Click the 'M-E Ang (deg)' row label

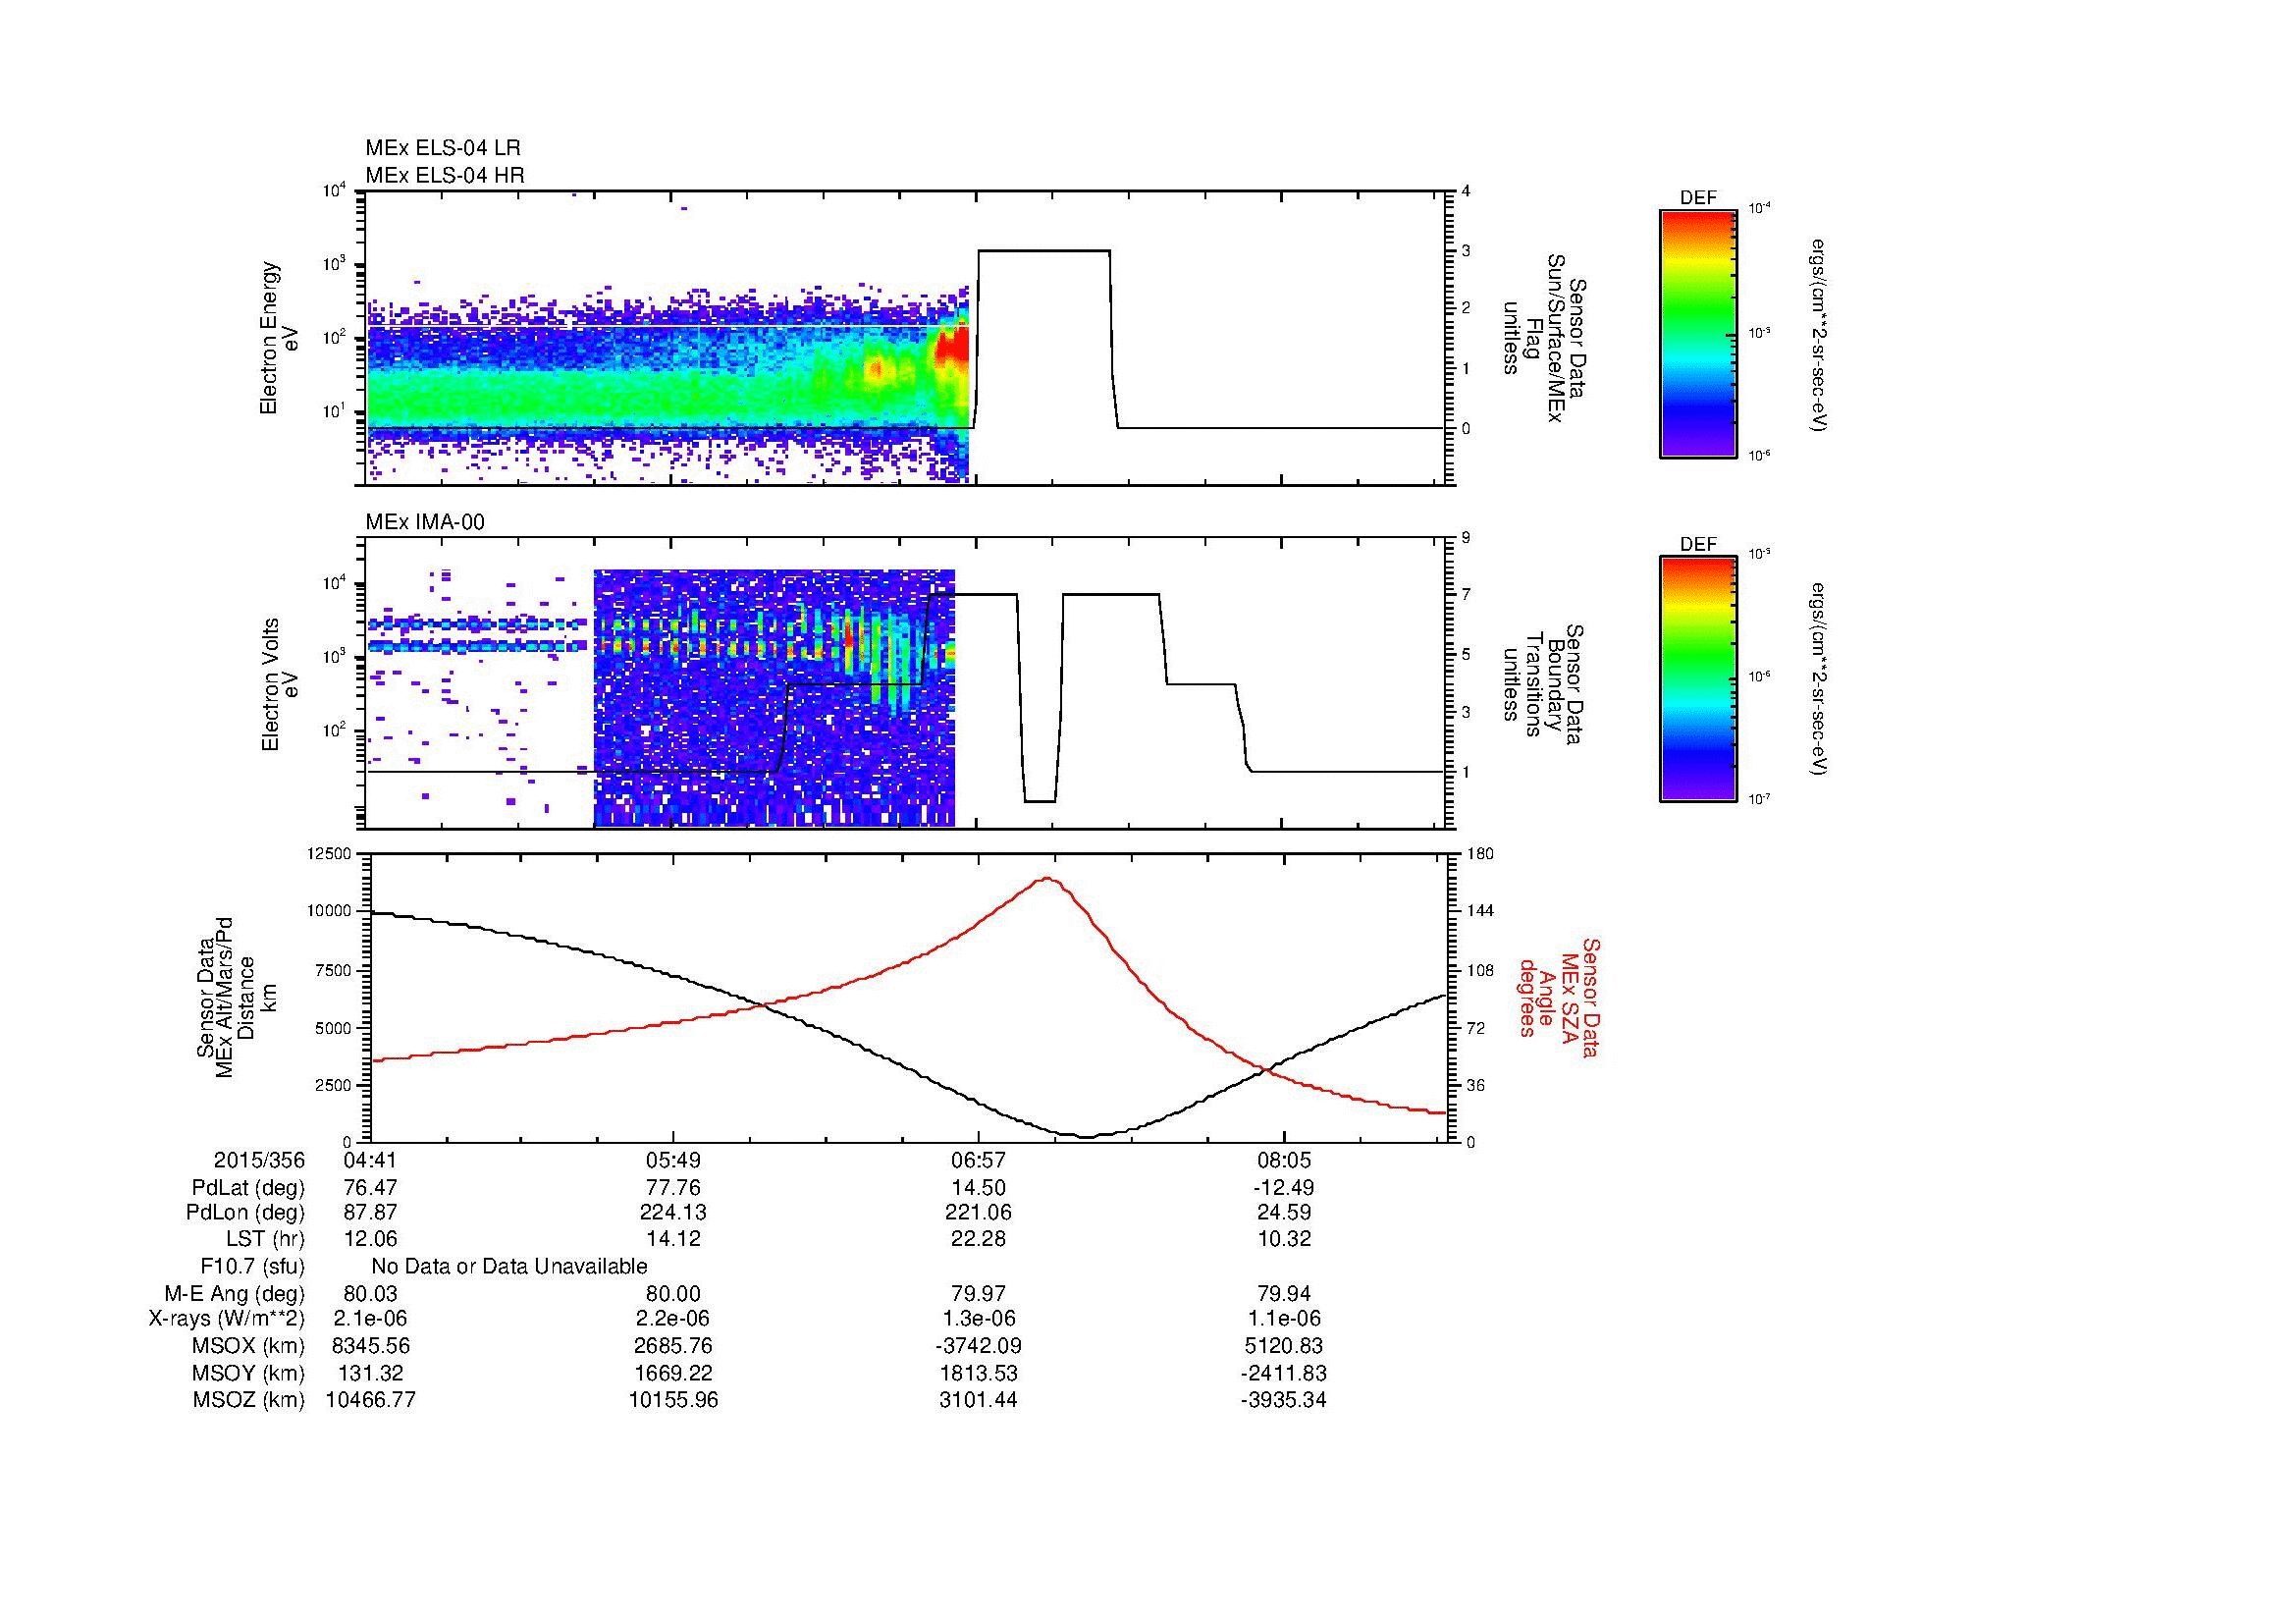235,1293
